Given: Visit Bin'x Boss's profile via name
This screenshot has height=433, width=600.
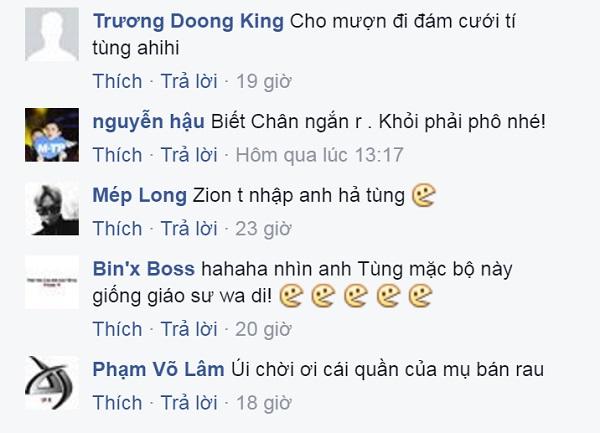Looking at the screenshot, I should 143,269.
